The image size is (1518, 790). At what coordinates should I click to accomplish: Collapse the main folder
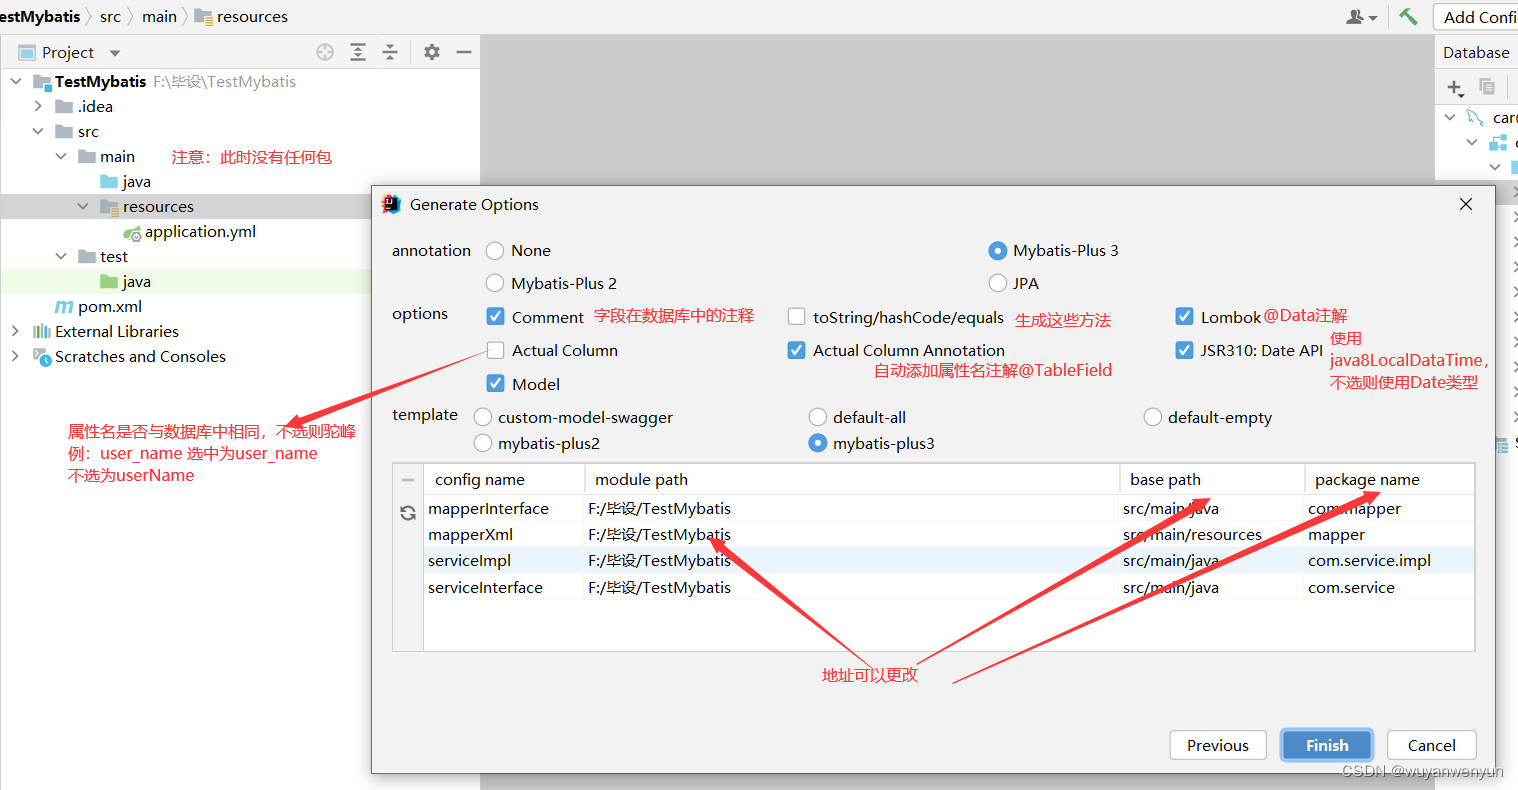[x=60, y=157]
